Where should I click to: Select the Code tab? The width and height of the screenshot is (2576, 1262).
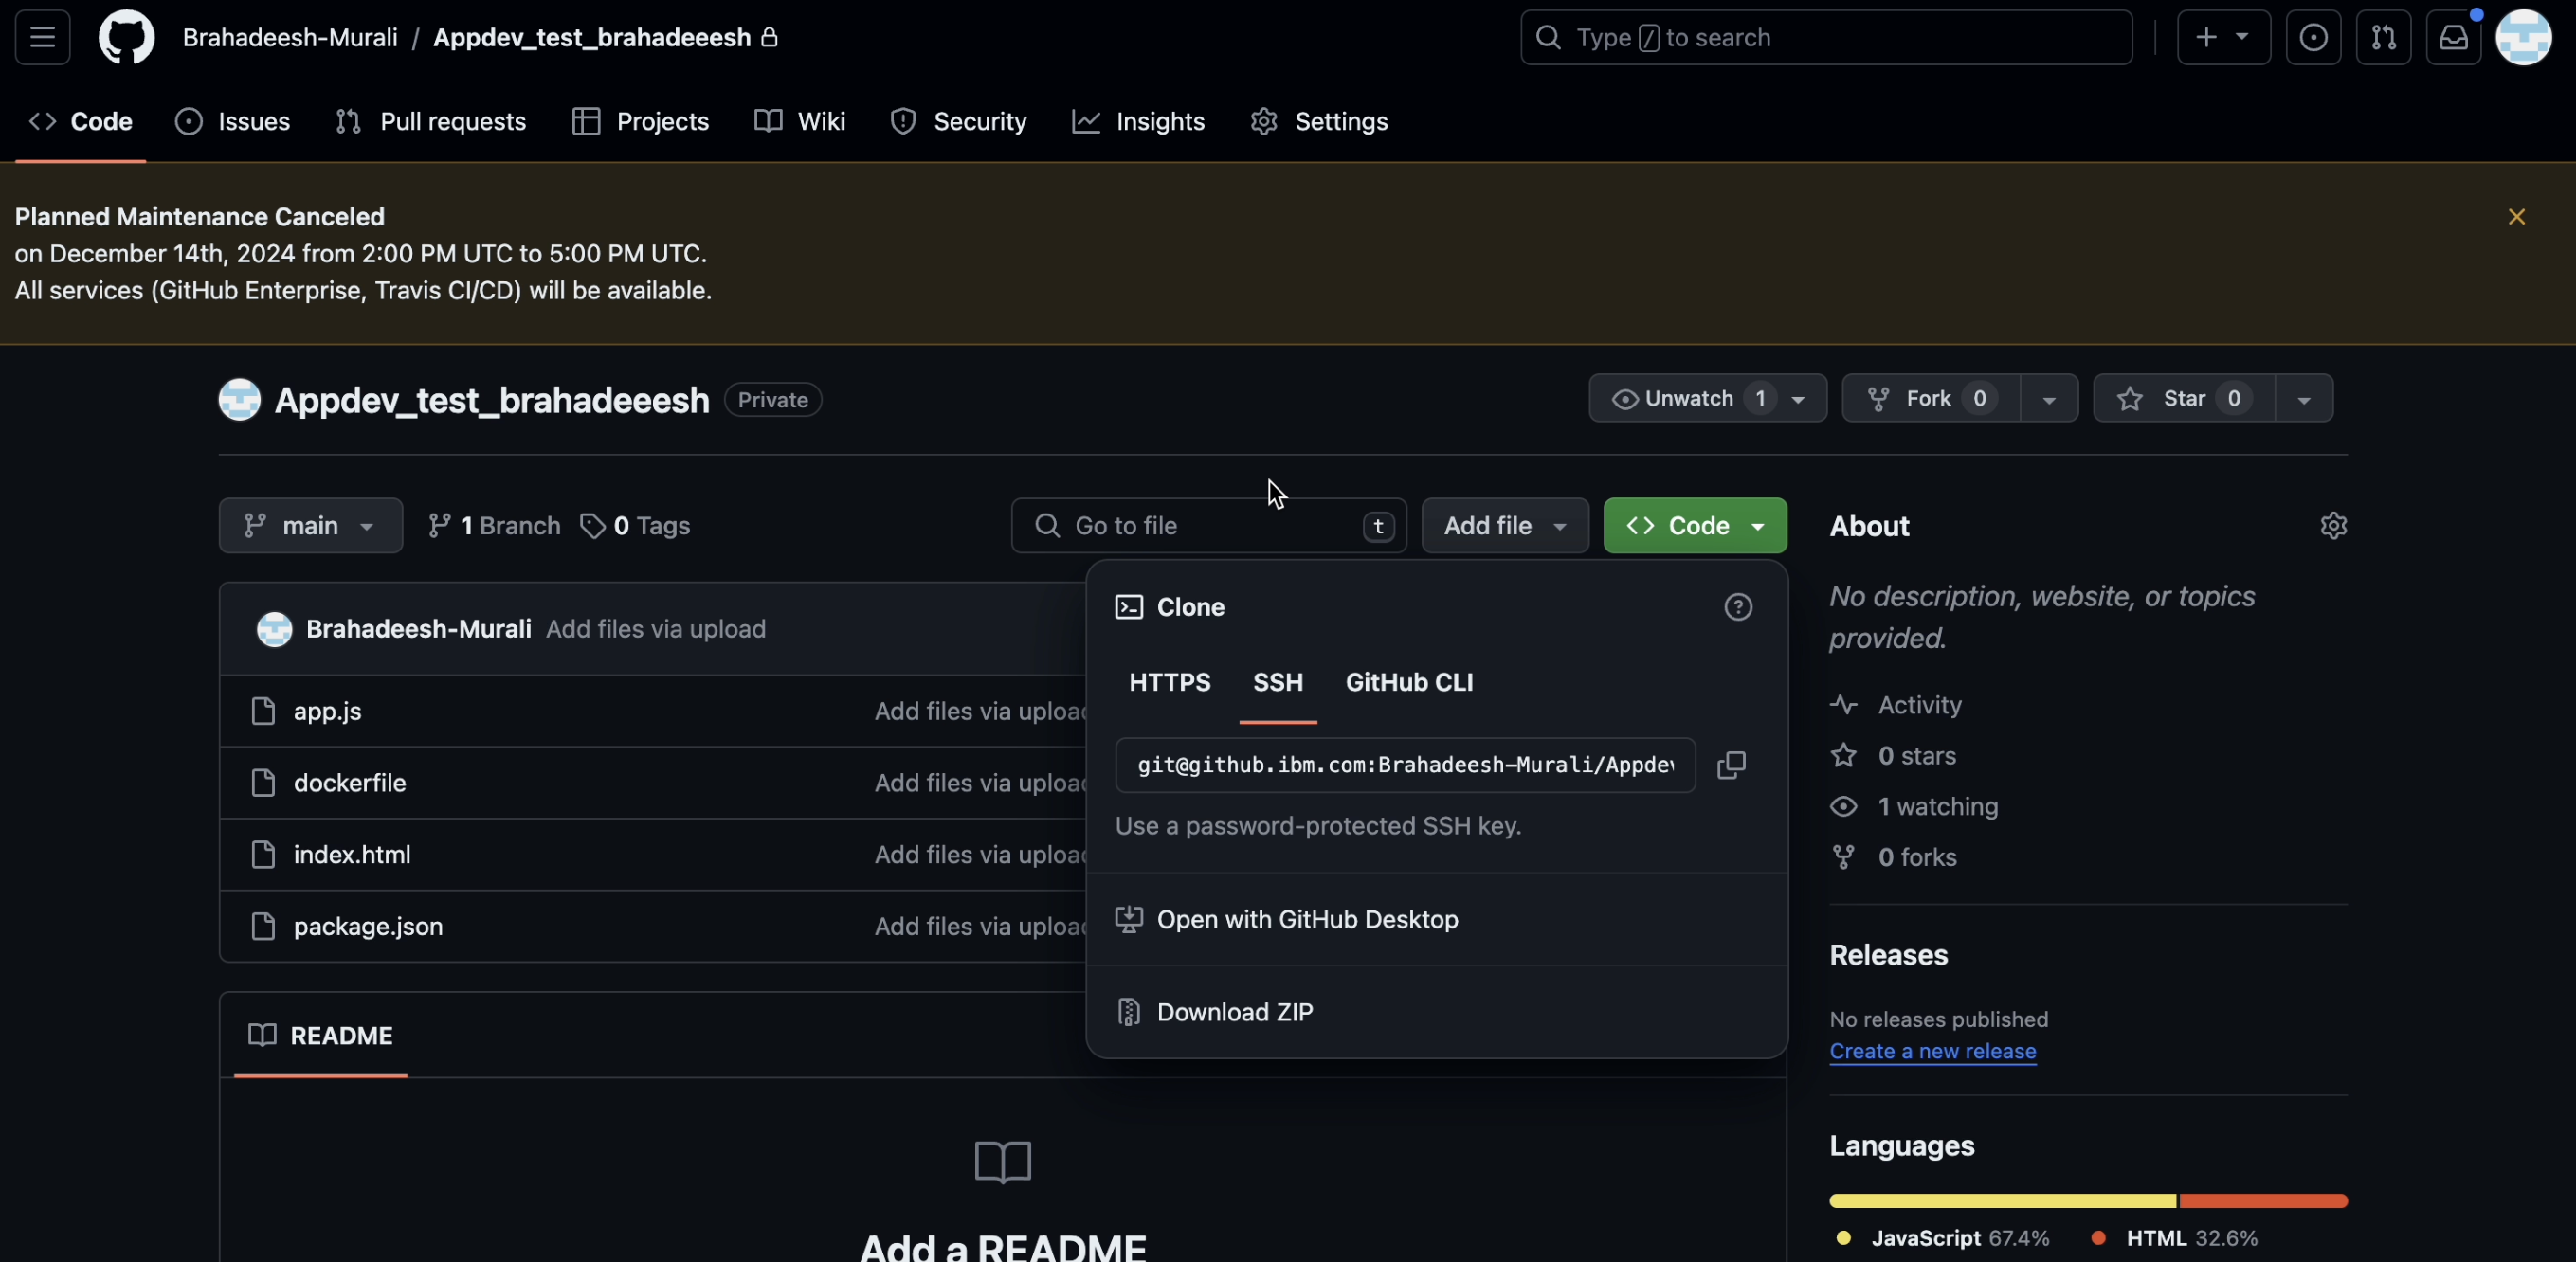tap(80, 121)
